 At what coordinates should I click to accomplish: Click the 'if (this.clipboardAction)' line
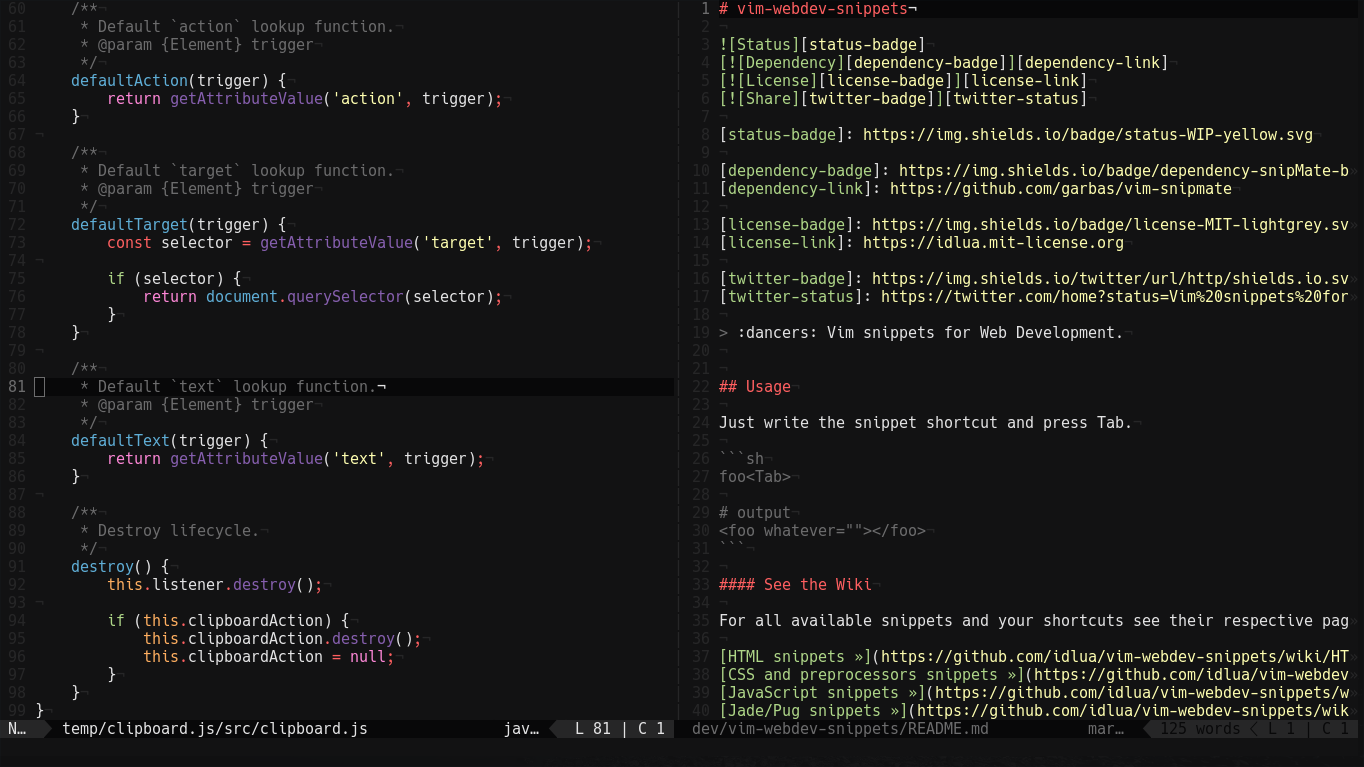[228, 620]
